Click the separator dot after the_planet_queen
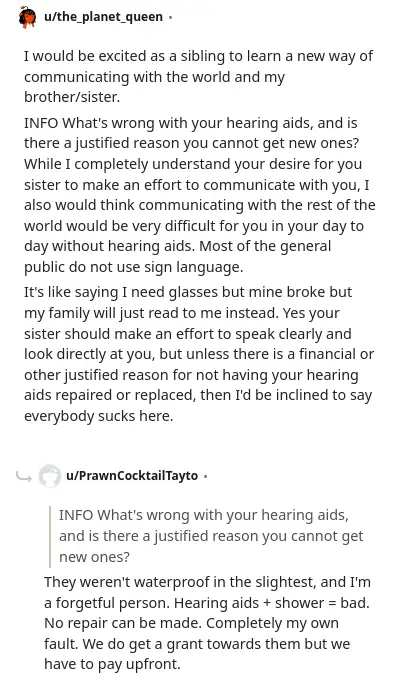This screenshot has height=700, width=400. (x=170, y=18)
